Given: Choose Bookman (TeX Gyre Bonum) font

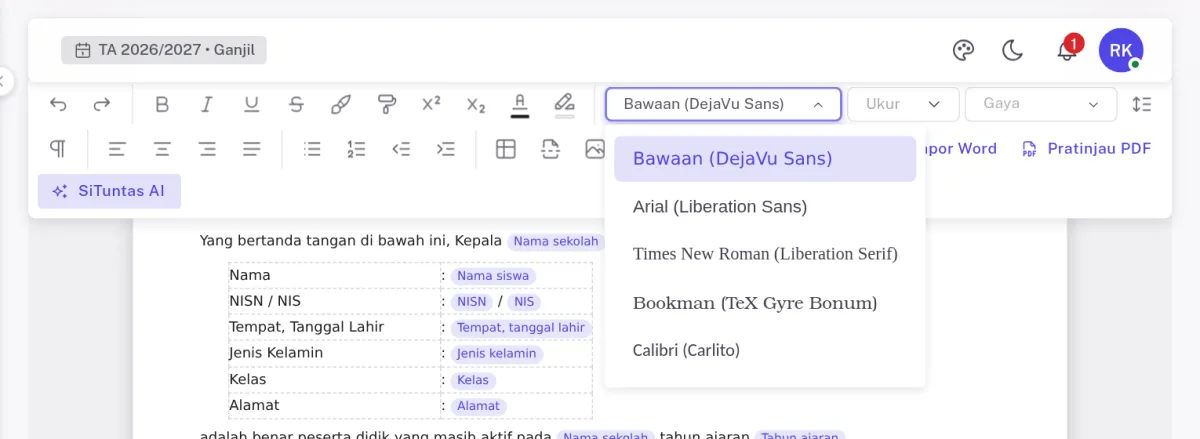Looking at the screenshot, I should (x=765, y=303).
